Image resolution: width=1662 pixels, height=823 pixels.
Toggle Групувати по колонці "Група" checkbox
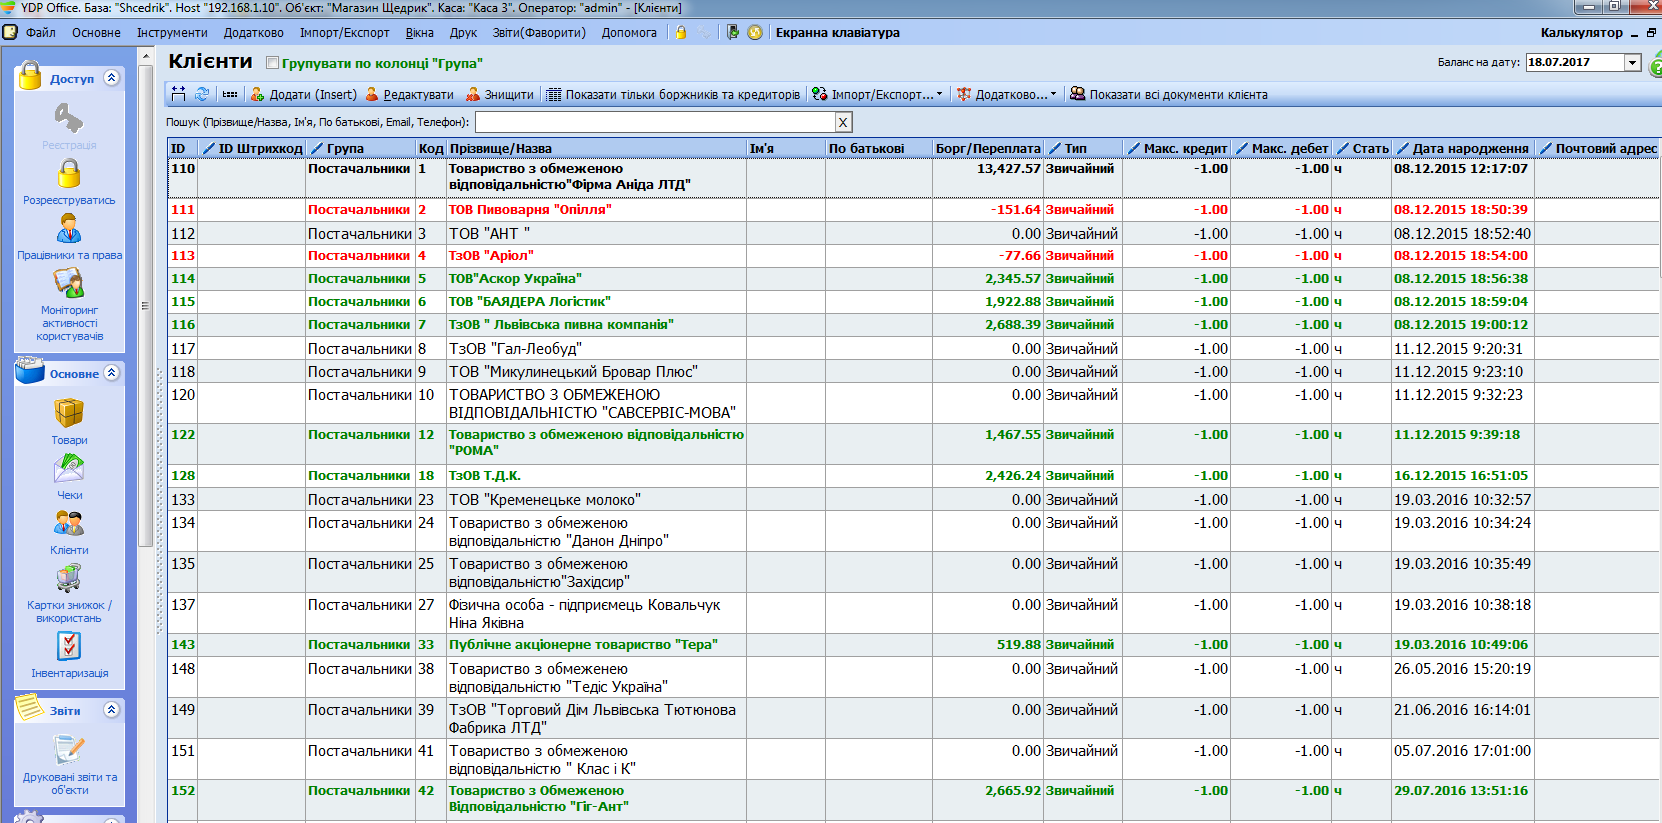pyautogui.click(x=272, y=62)
